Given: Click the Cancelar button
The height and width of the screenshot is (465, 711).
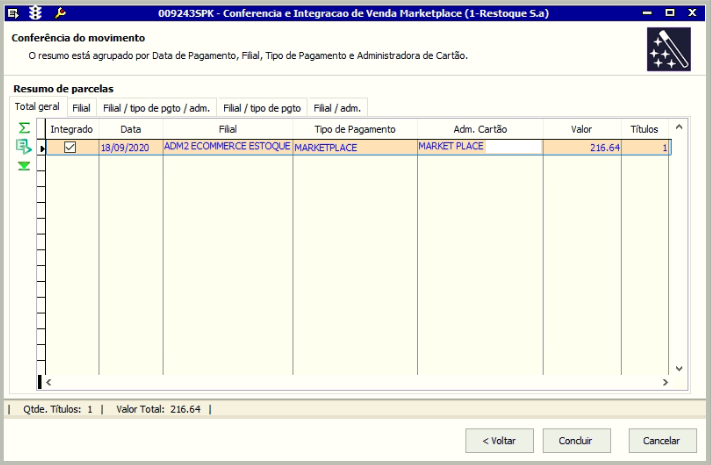Looking at the screenshot, I should pyautogui.click(x=662, y=441).
